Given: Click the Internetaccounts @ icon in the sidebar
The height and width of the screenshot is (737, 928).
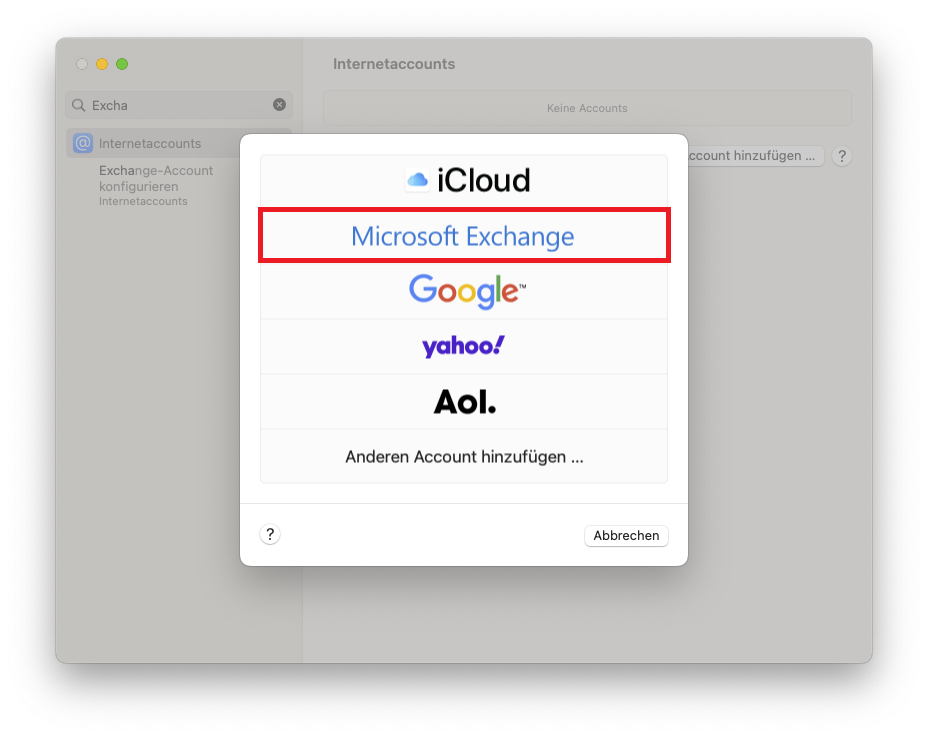Looking at the screenshot, I should pos(82,142).
